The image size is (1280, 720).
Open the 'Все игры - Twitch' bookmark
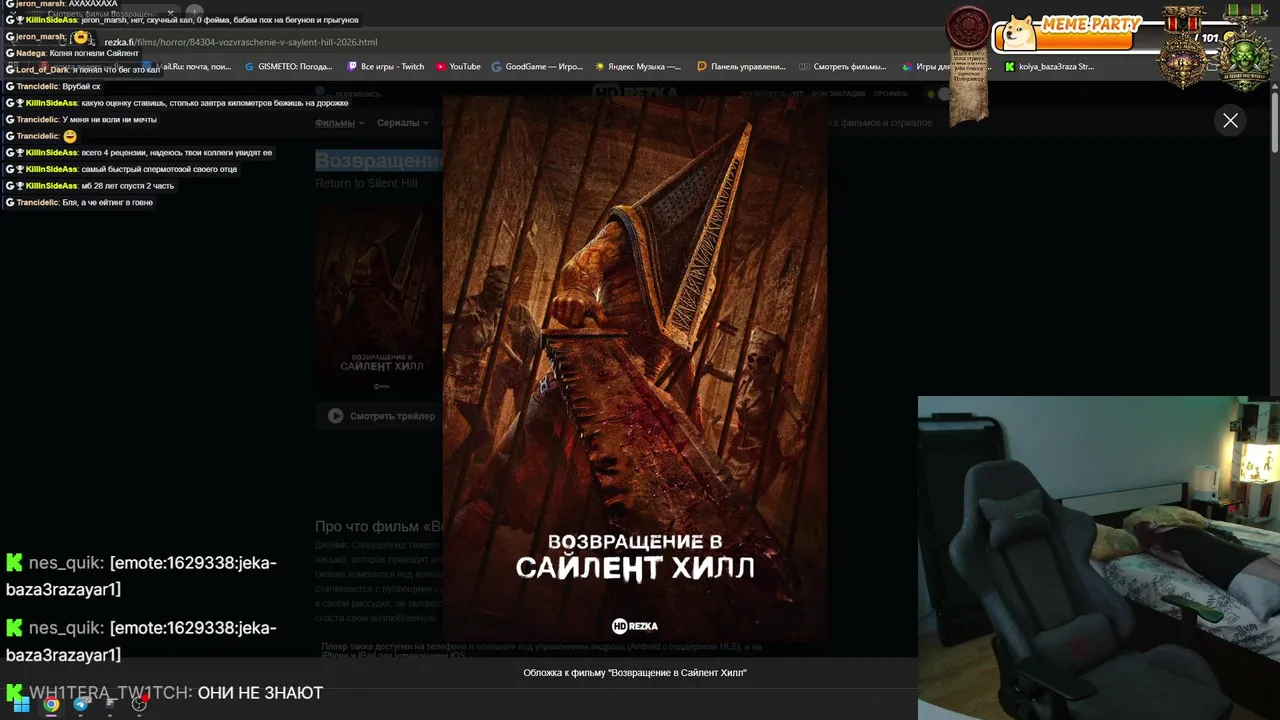386,67
